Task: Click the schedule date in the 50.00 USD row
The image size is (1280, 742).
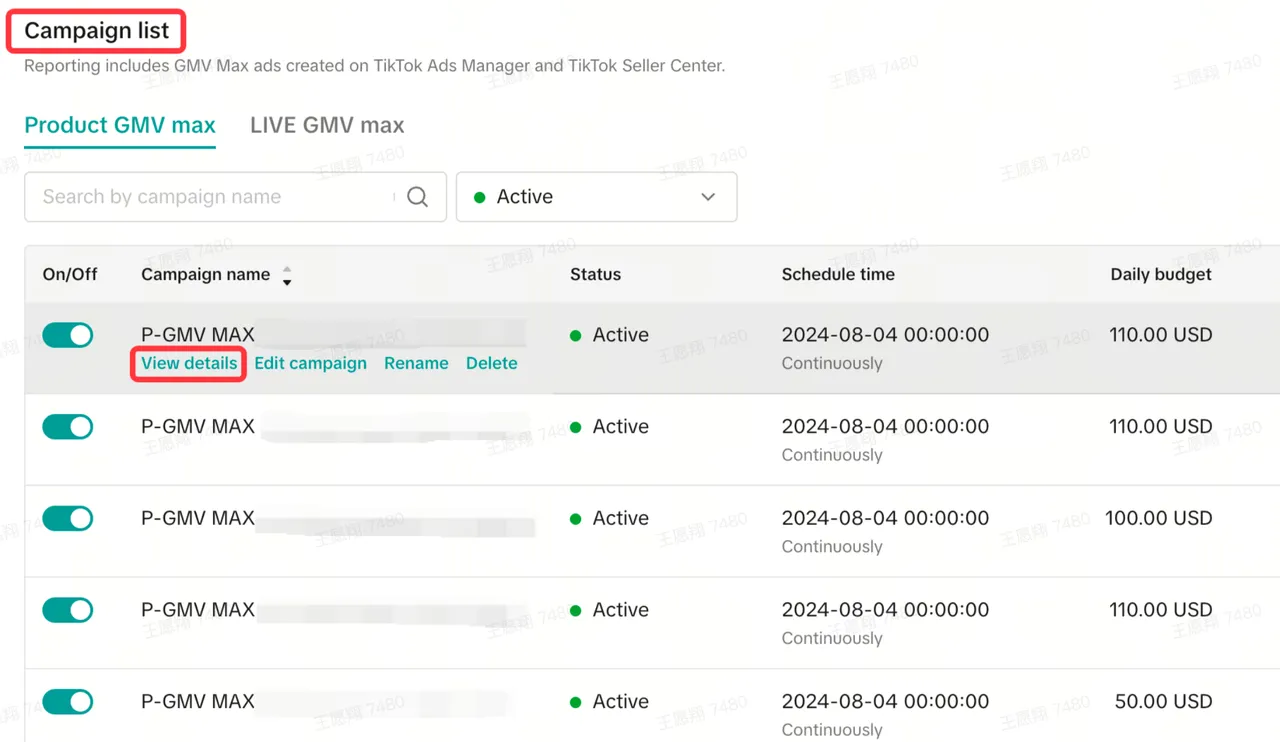Action: tap(885, 701)
